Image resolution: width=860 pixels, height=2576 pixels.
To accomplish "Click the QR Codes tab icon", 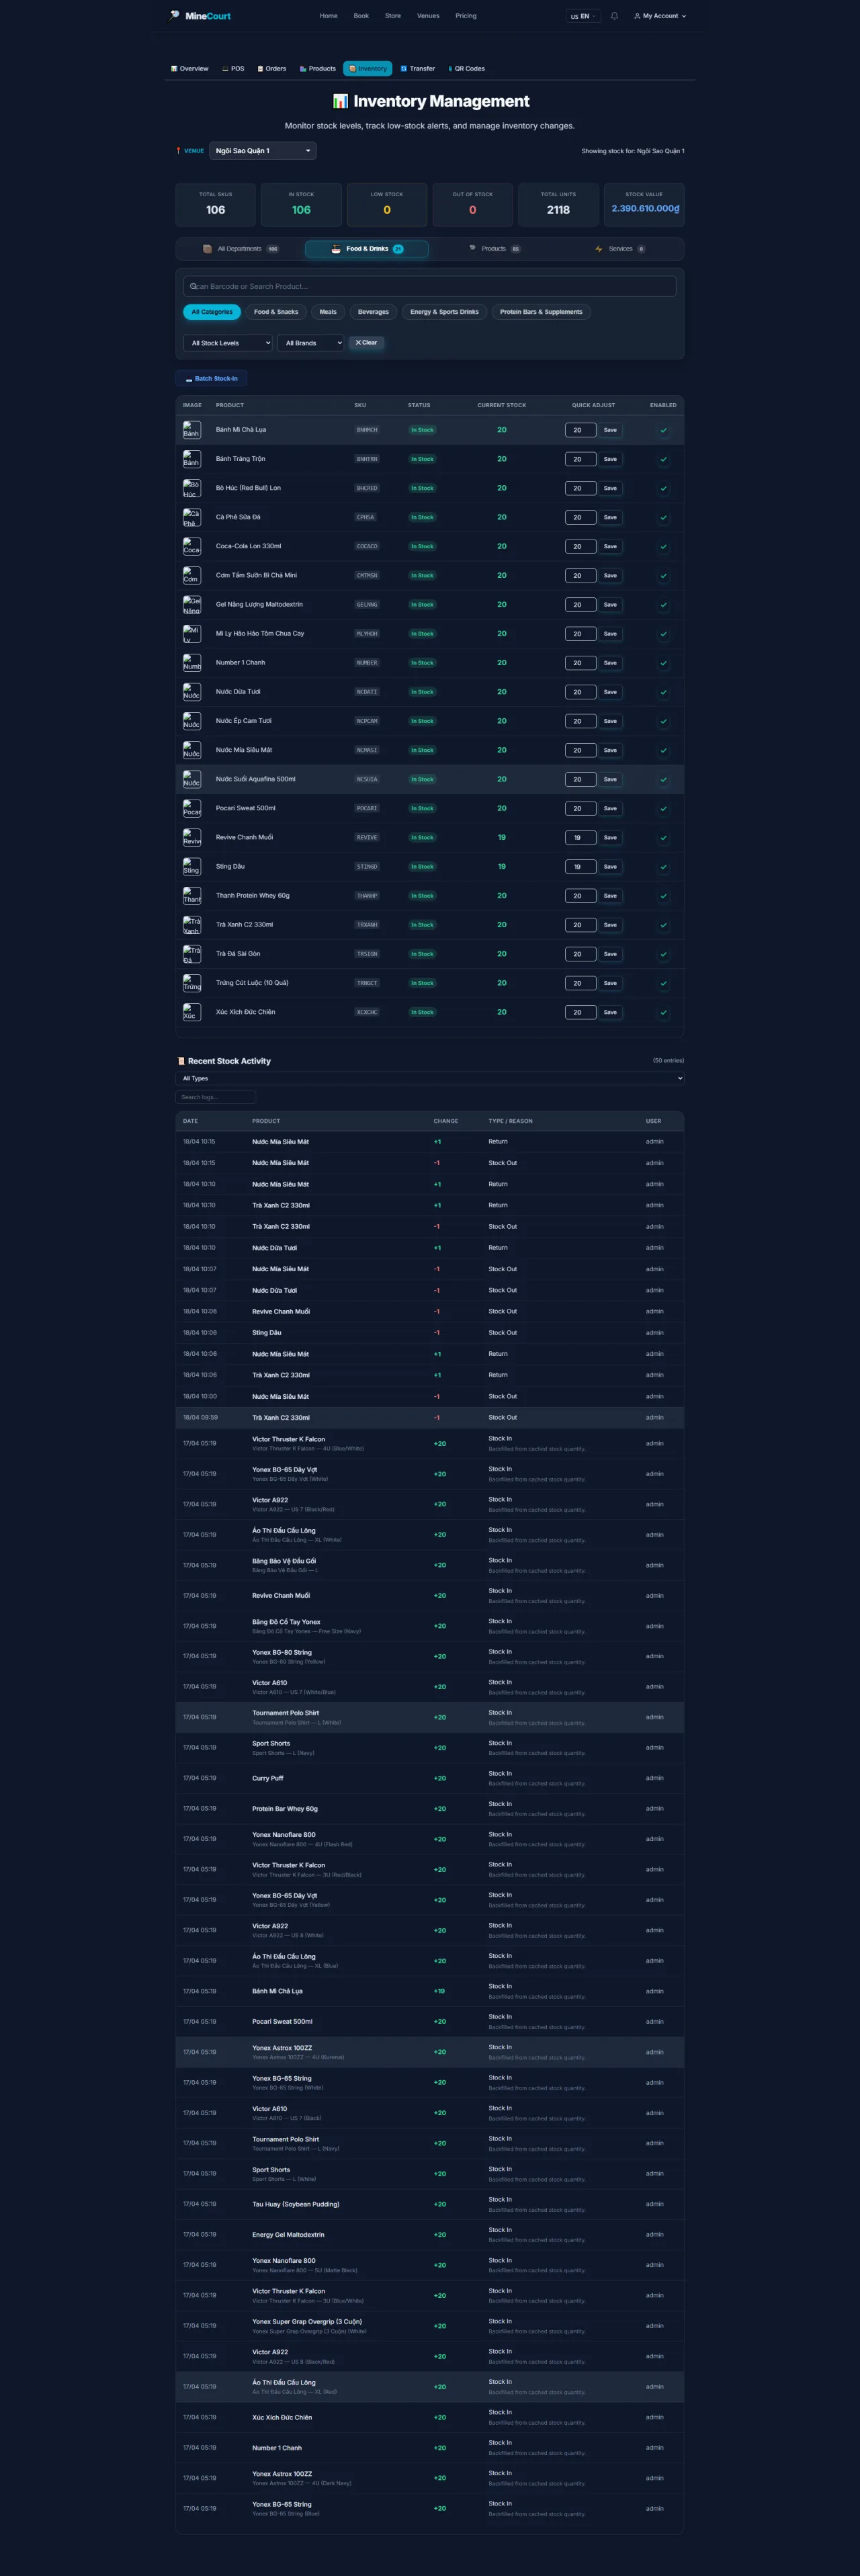I will pos(450,69).
